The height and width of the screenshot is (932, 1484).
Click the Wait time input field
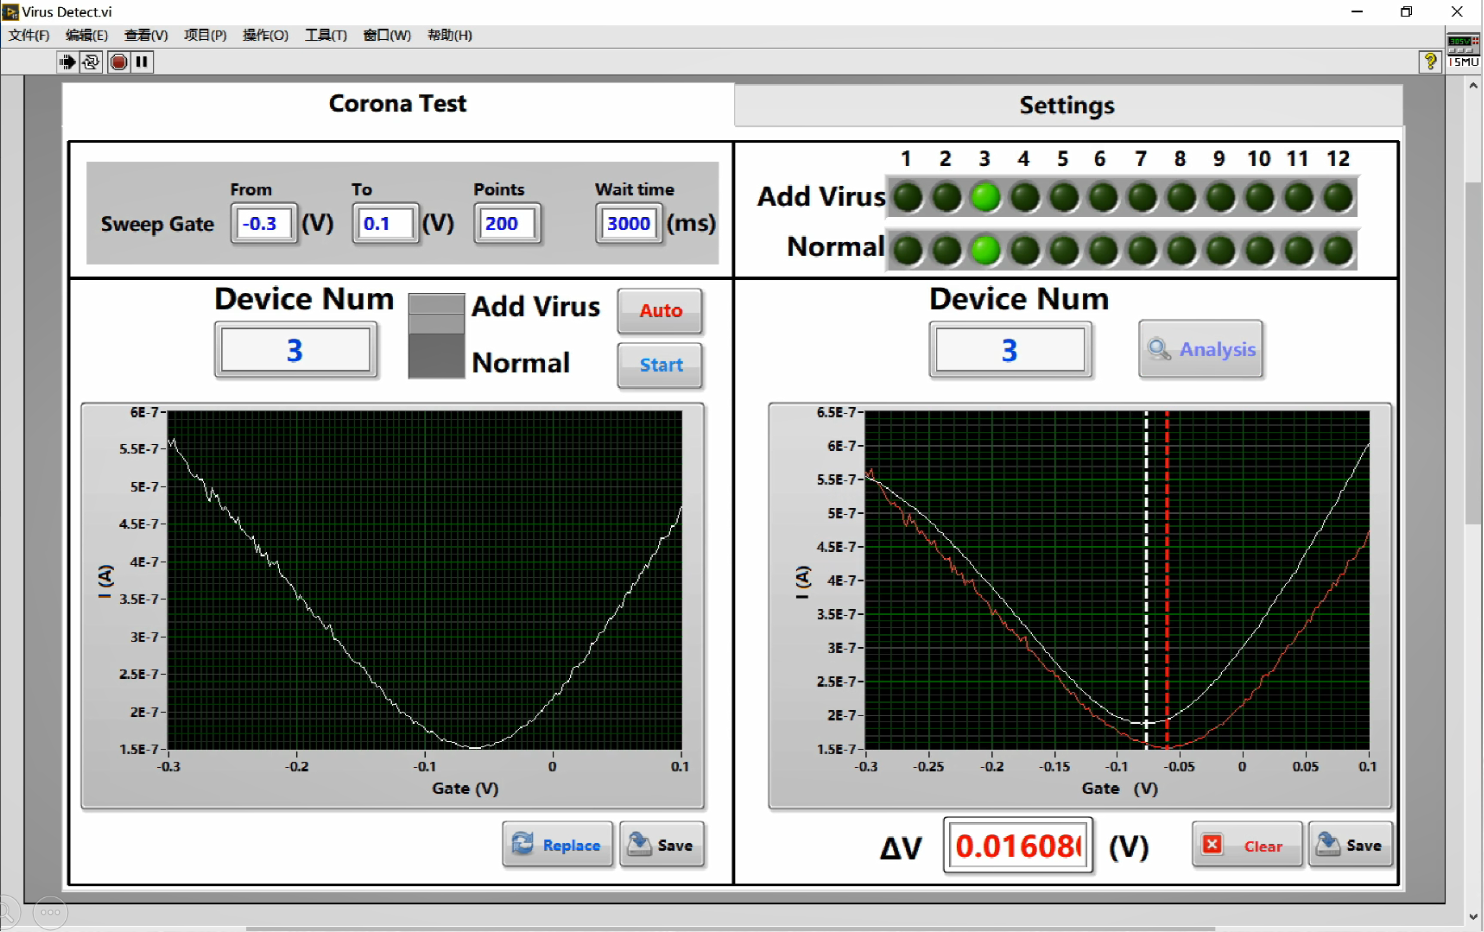pyautogui.click(x=629, y=224)
